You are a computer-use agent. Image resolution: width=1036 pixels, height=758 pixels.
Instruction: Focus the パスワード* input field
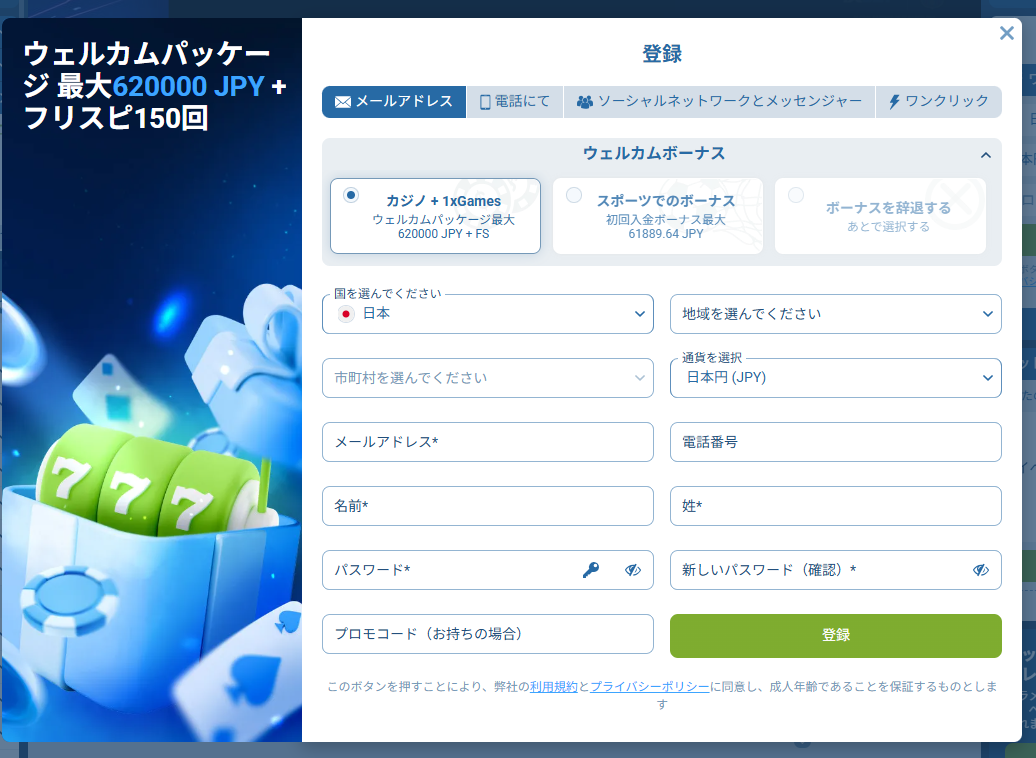[x=488, y=570]
